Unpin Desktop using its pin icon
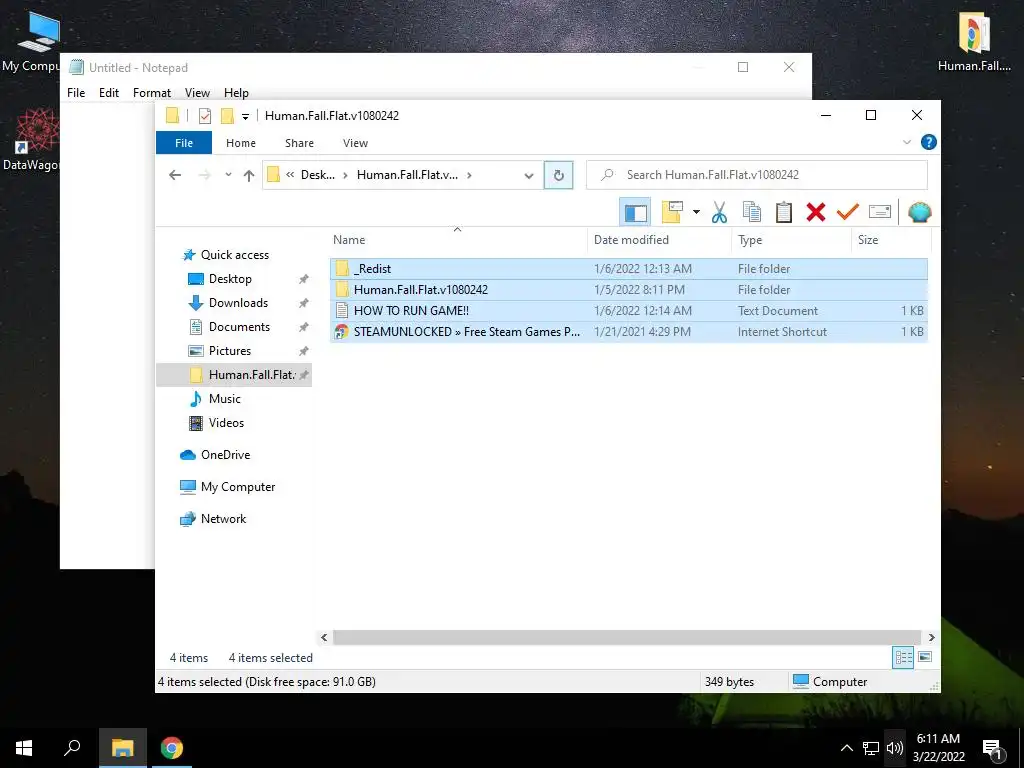The image size is (1024, 768). point(304,279)
